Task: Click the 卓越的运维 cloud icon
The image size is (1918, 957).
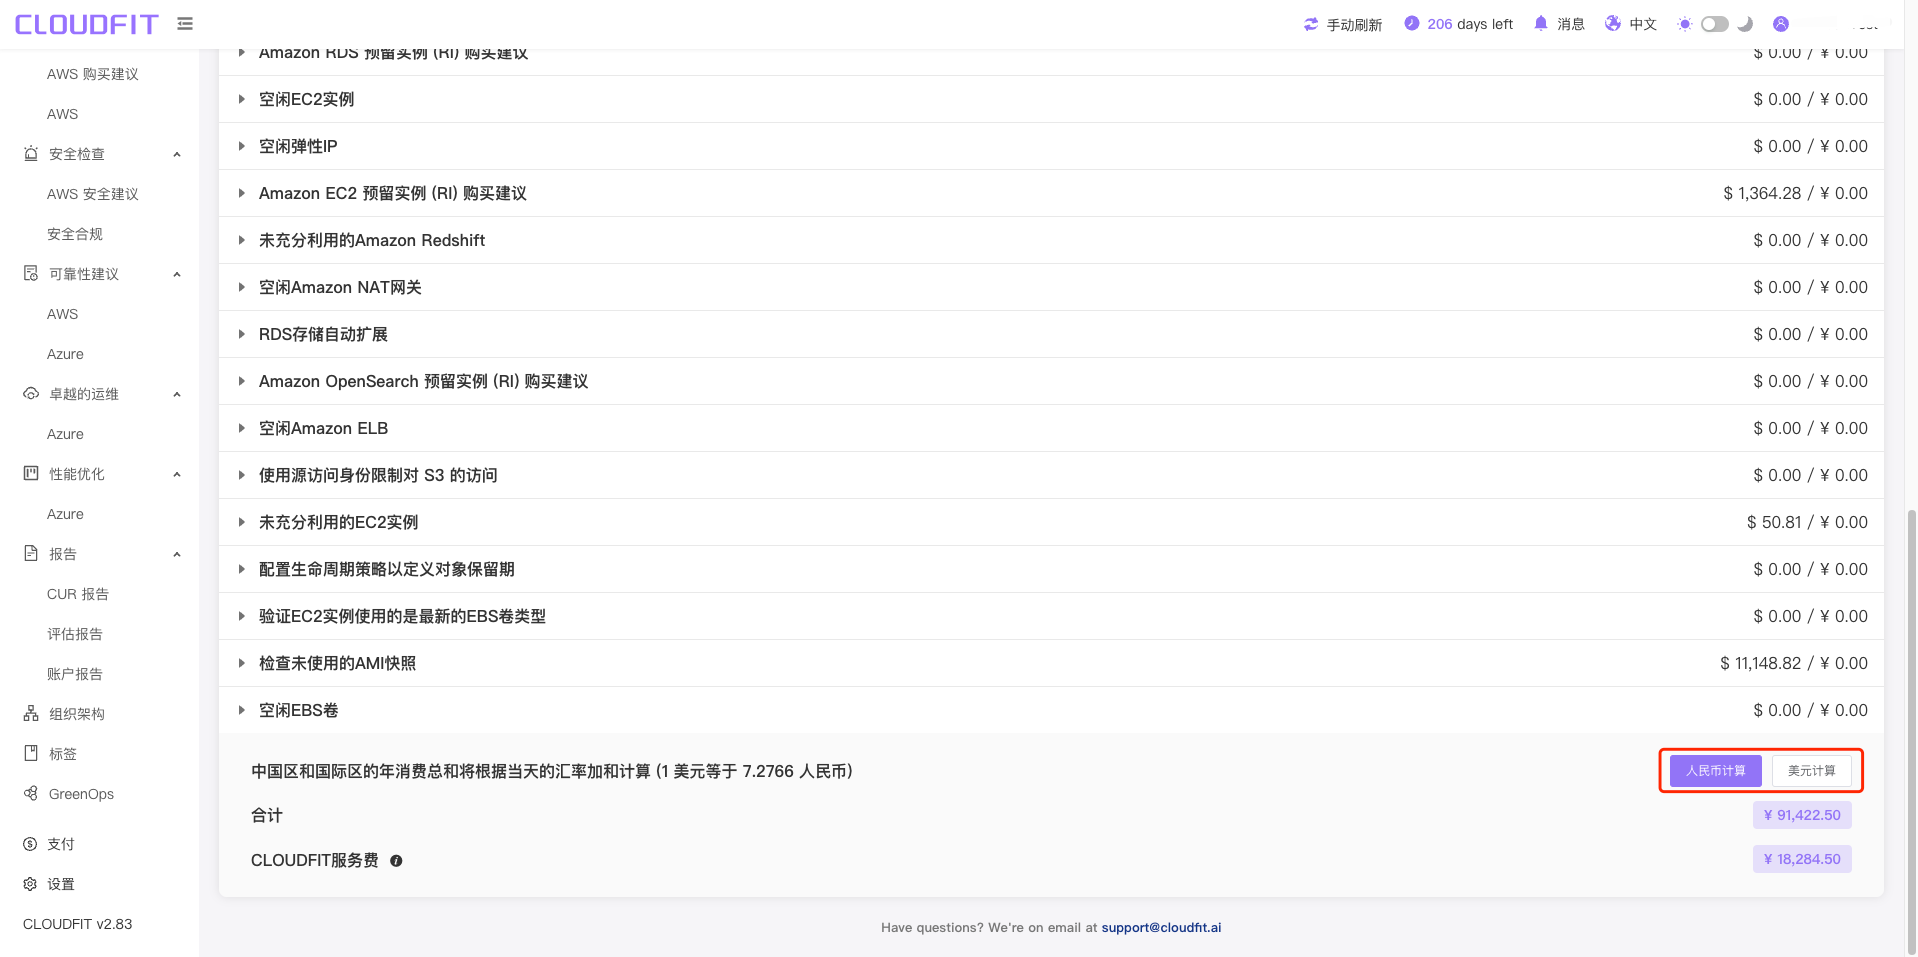Action: click(31, 393)
